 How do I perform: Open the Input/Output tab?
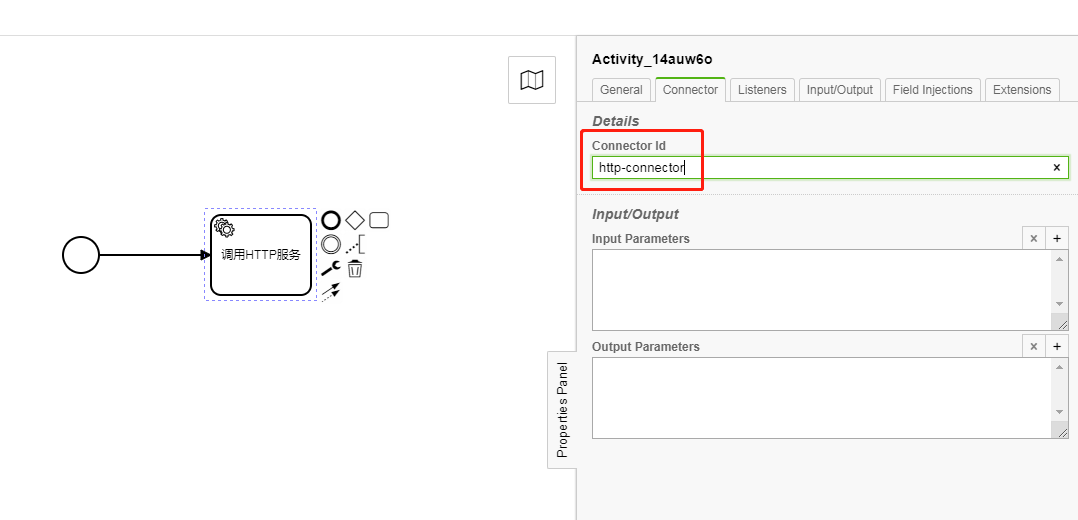(840, 89)
